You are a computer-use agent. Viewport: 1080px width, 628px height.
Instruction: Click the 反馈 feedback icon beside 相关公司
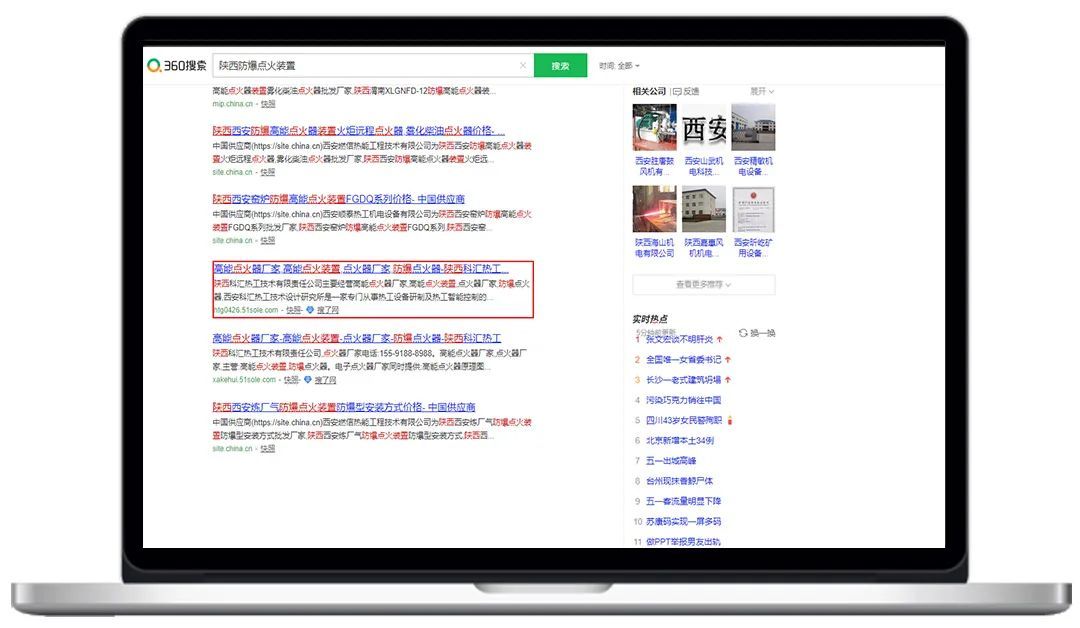click(x=677, y=92)
